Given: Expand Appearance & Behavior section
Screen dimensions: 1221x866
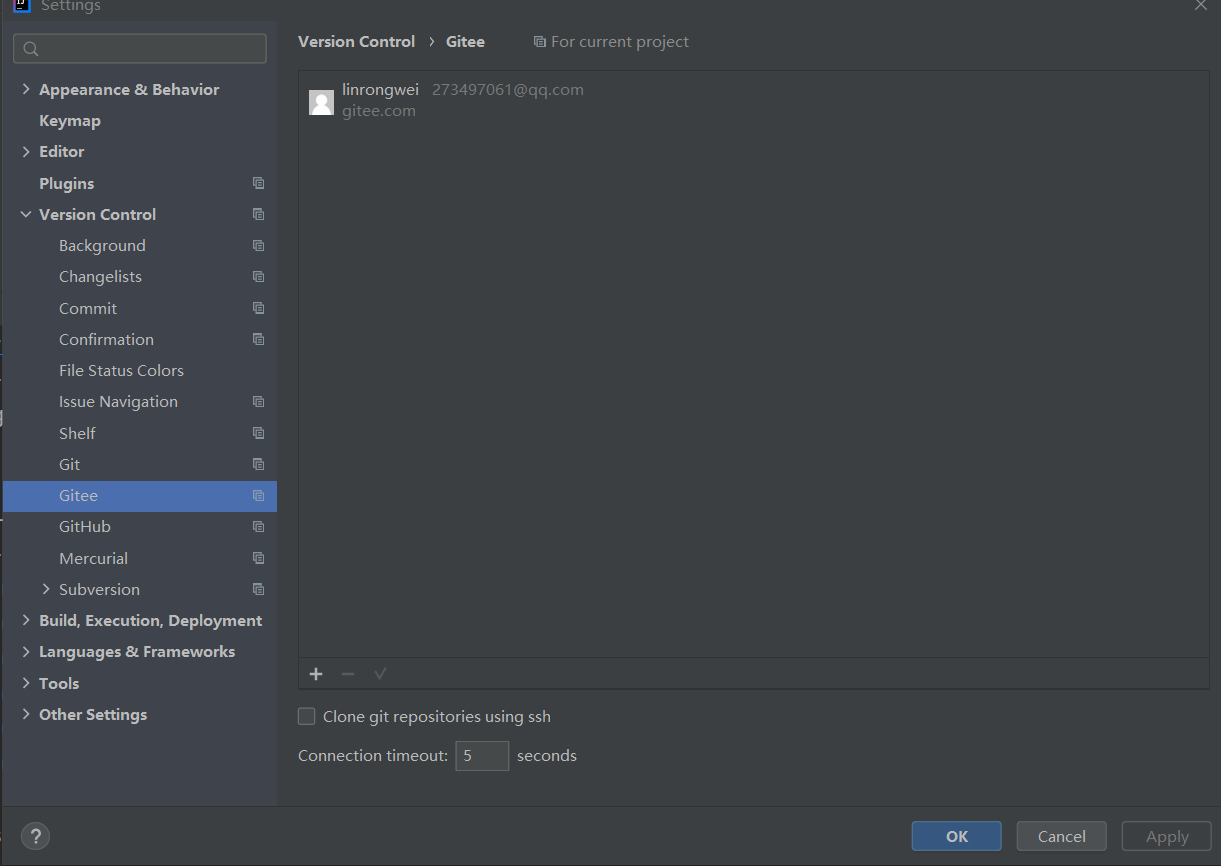Looking at the screenshot, I should point(26,89).
